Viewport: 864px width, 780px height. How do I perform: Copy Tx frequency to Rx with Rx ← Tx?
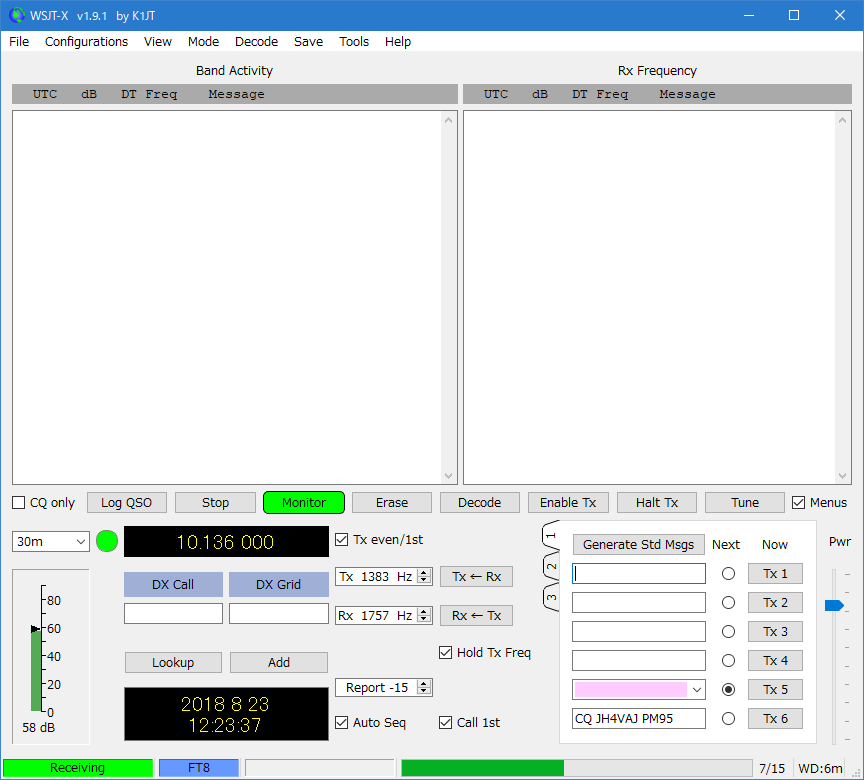[477, 615]
